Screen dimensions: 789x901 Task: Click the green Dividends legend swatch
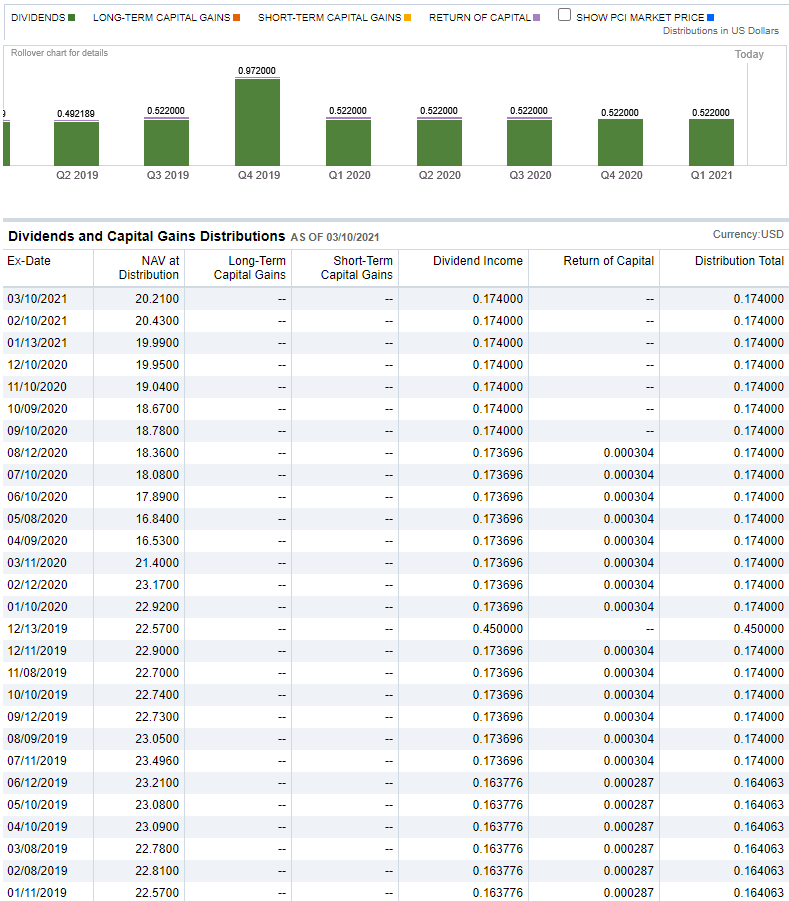(72, 18)
